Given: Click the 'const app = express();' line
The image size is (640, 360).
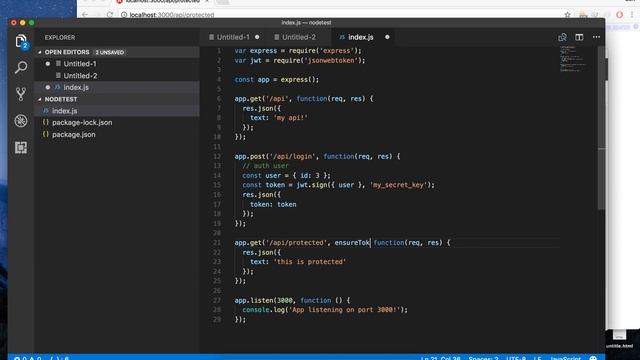Looking at the screenshot, I should point(276,80).
